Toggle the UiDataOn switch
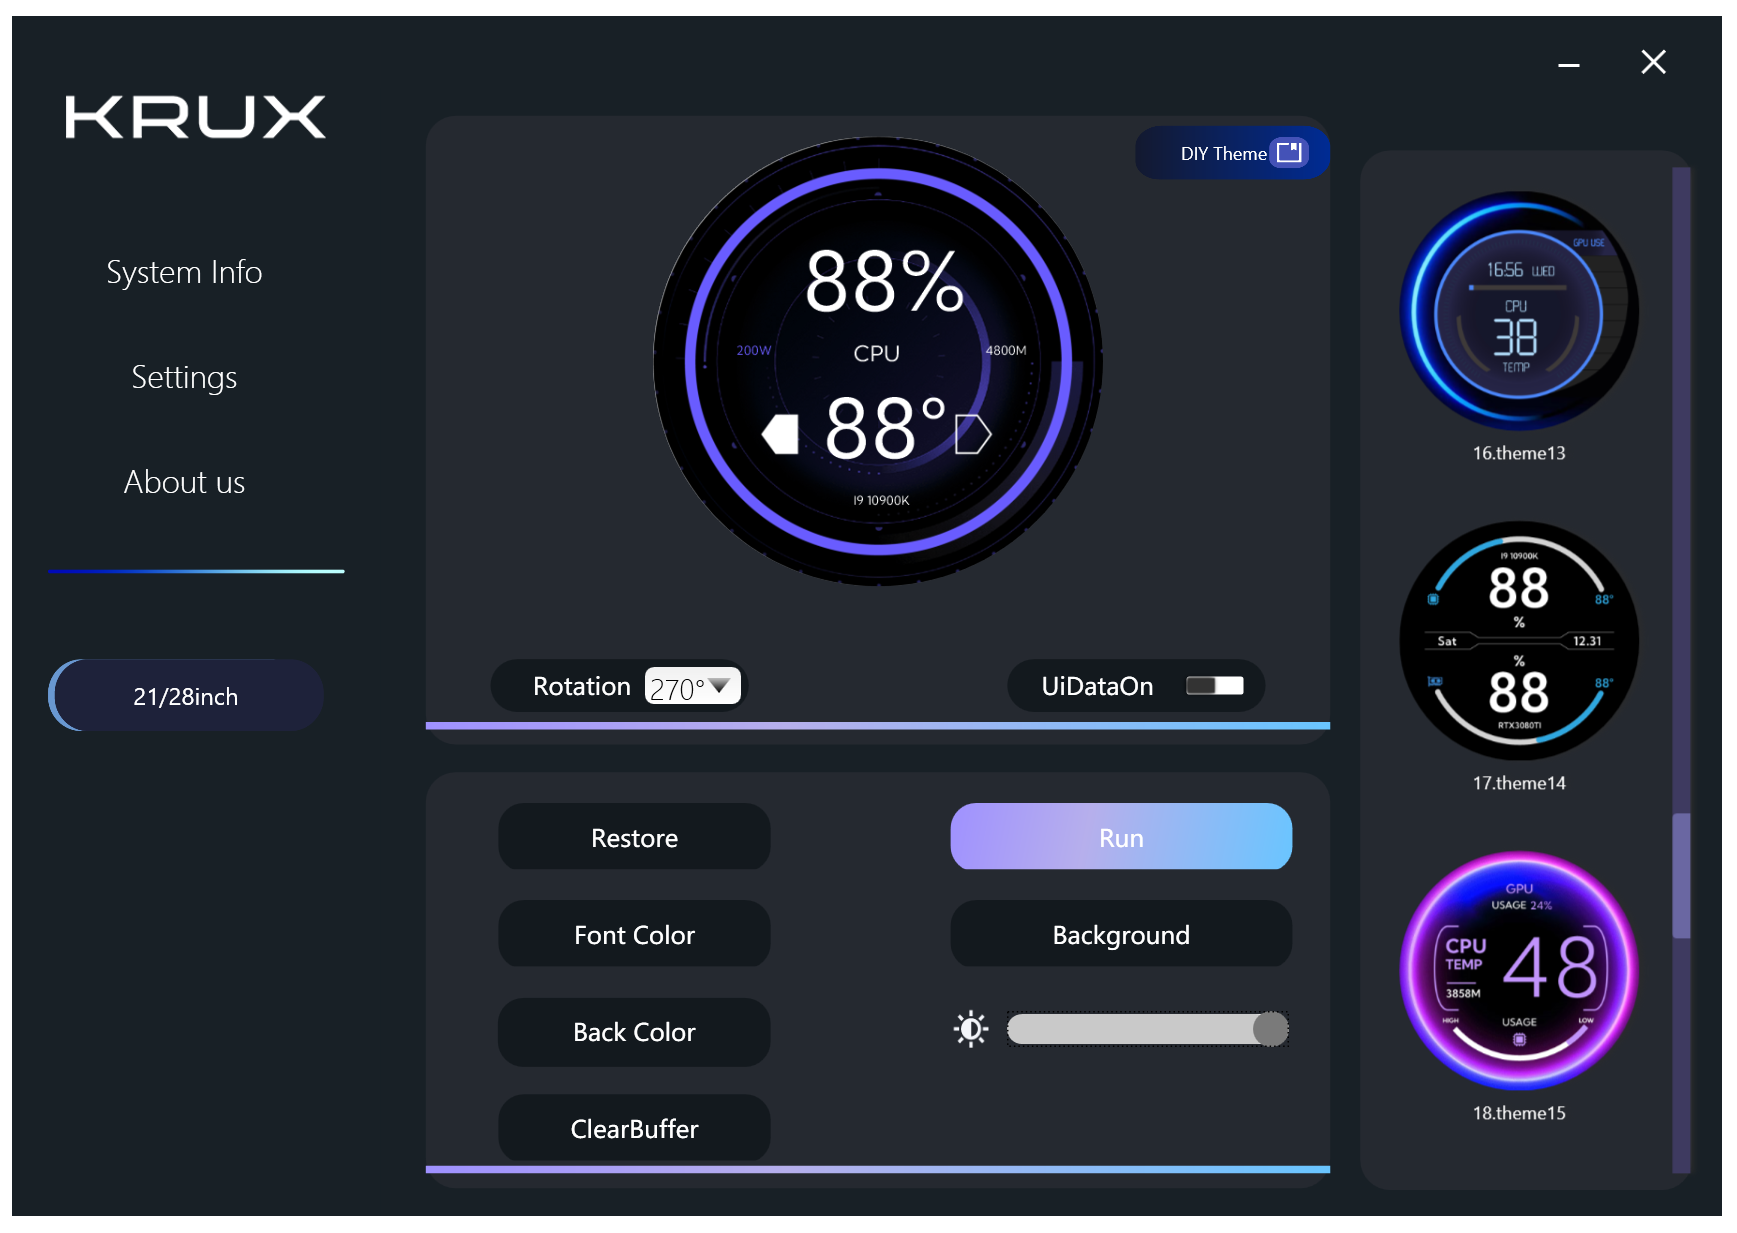Viewport: 1737px width, 1233px height. [1214, 686]
